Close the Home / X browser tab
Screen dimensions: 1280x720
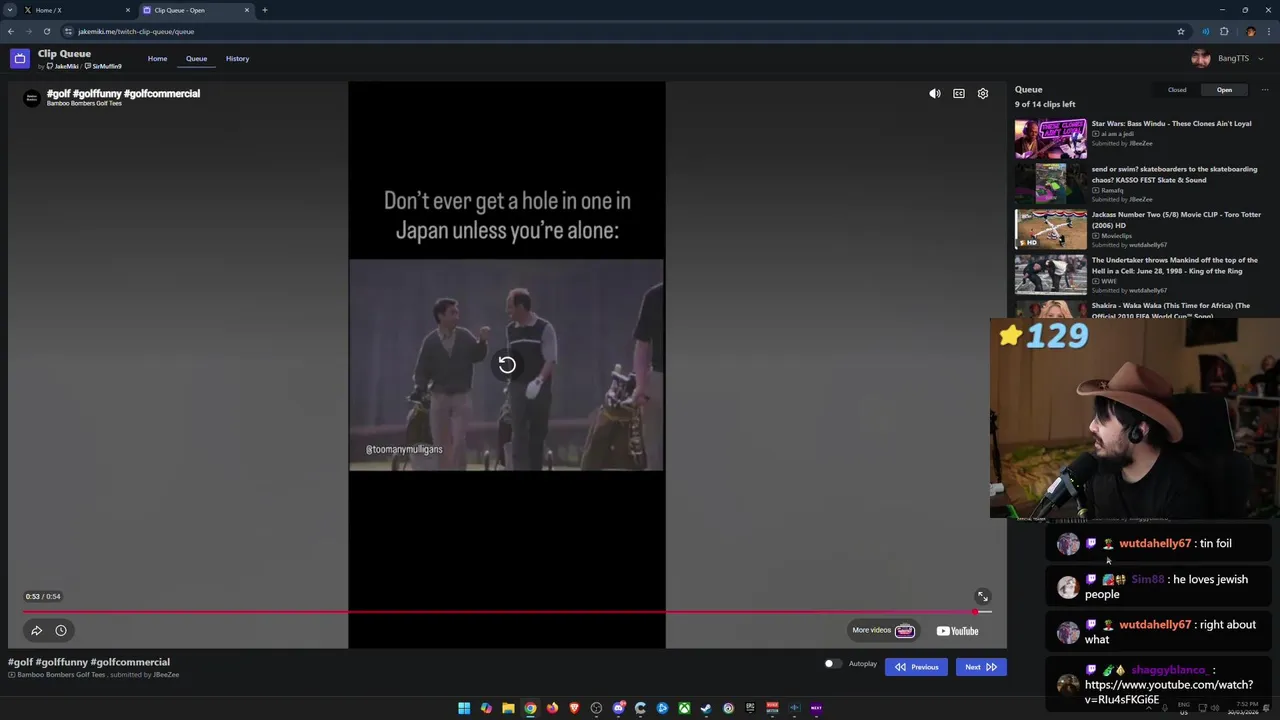(x=127, y=10)
